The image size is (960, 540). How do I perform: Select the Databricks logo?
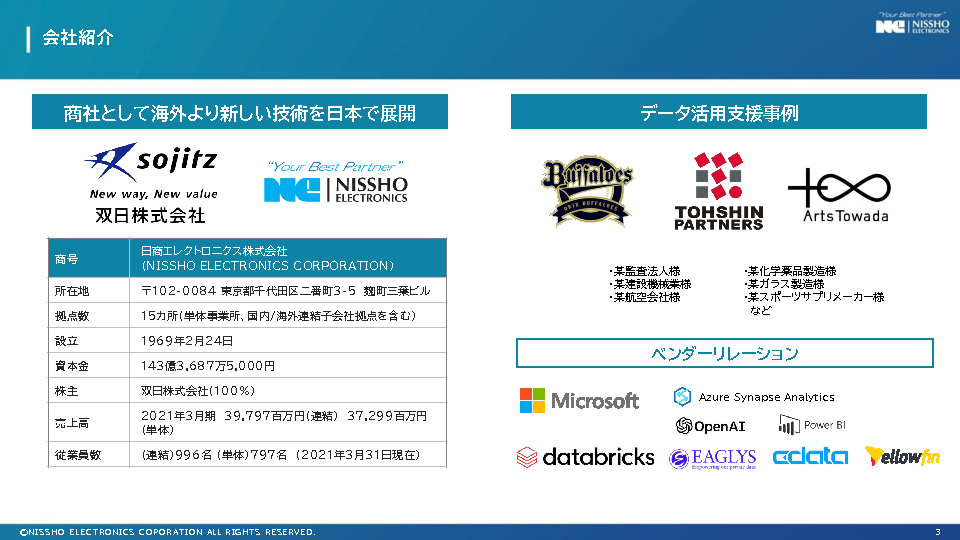tap(585, 457)
